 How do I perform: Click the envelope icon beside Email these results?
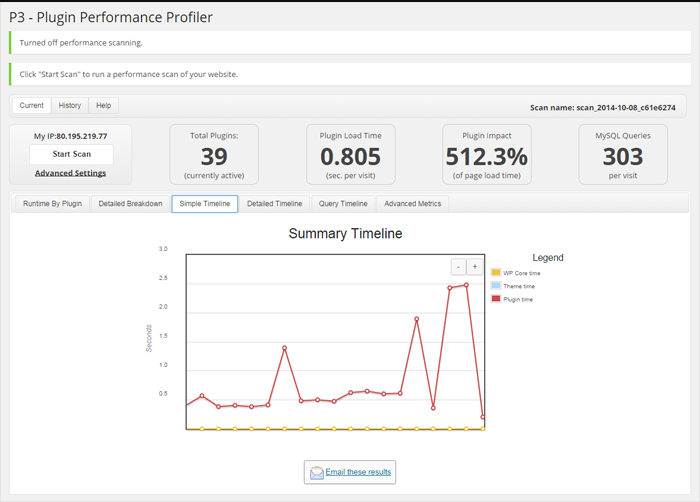pos(317,472)
